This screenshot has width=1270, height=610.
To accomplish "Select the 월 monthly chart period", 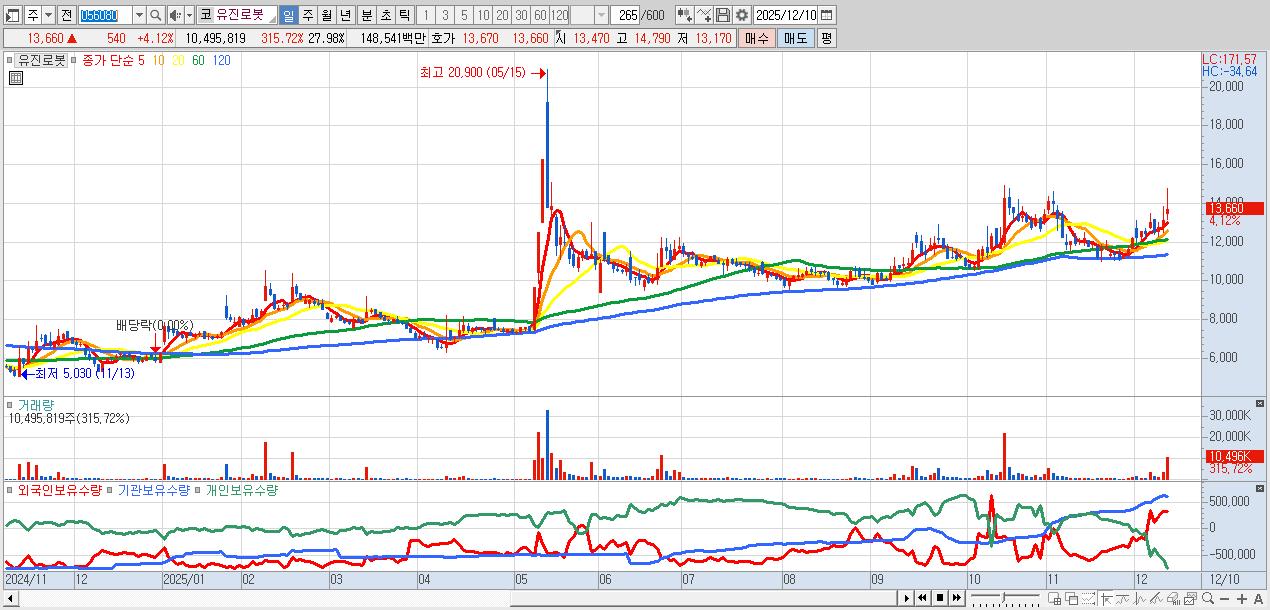I will [326, 15].
